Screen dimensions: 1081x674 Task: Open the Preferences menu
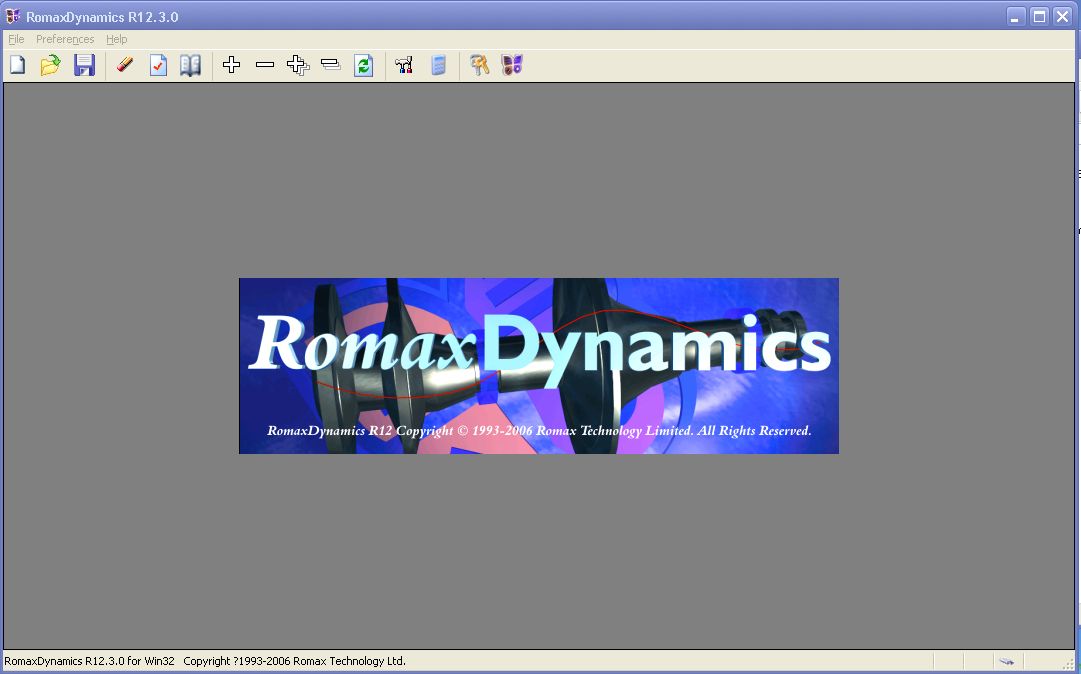(x=65, y=39)
